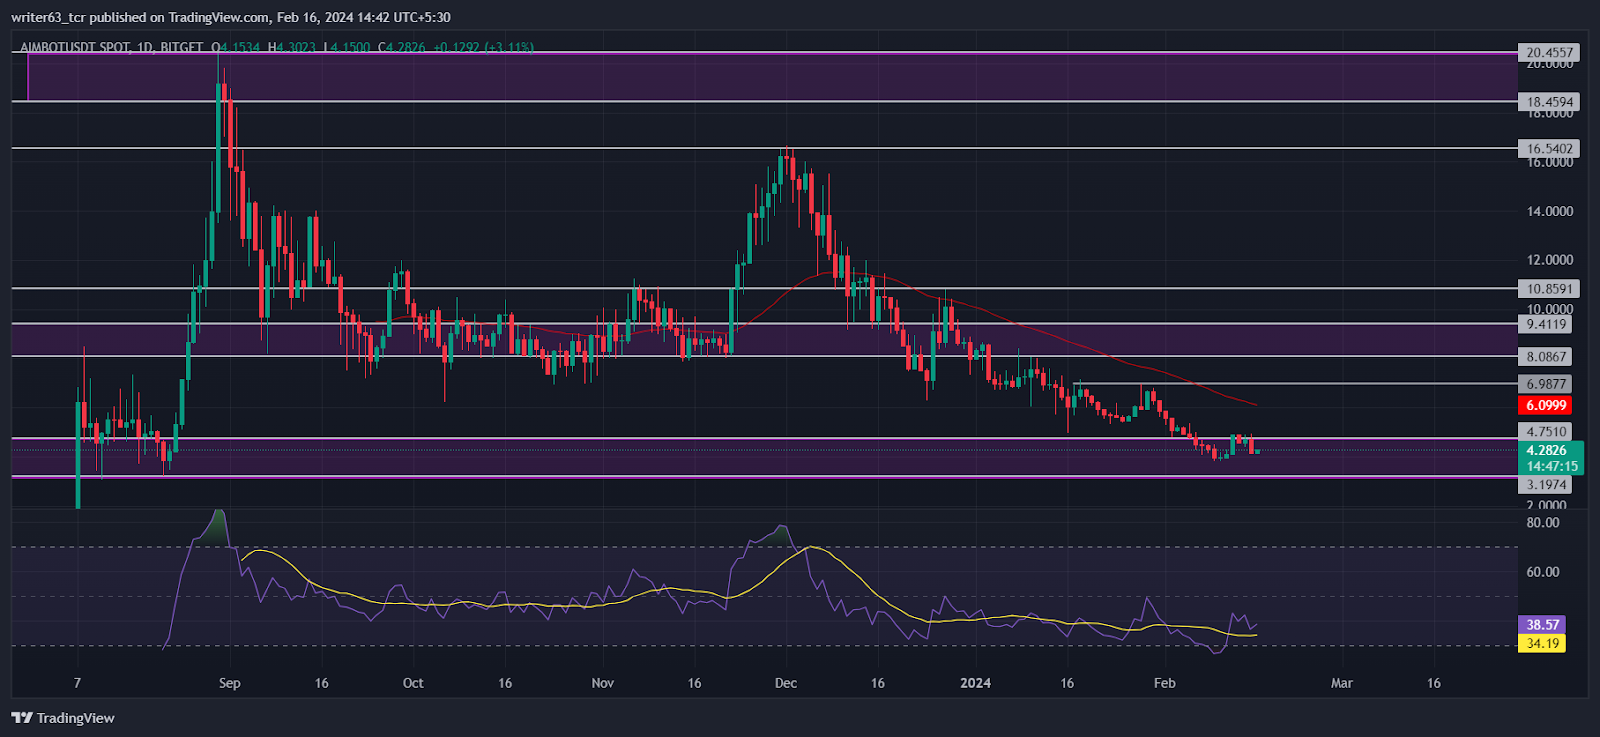Image resolution: width=1600 pixels, height=737 pixels.
Task: Click the Sep date on time axis
Action: 229,683
